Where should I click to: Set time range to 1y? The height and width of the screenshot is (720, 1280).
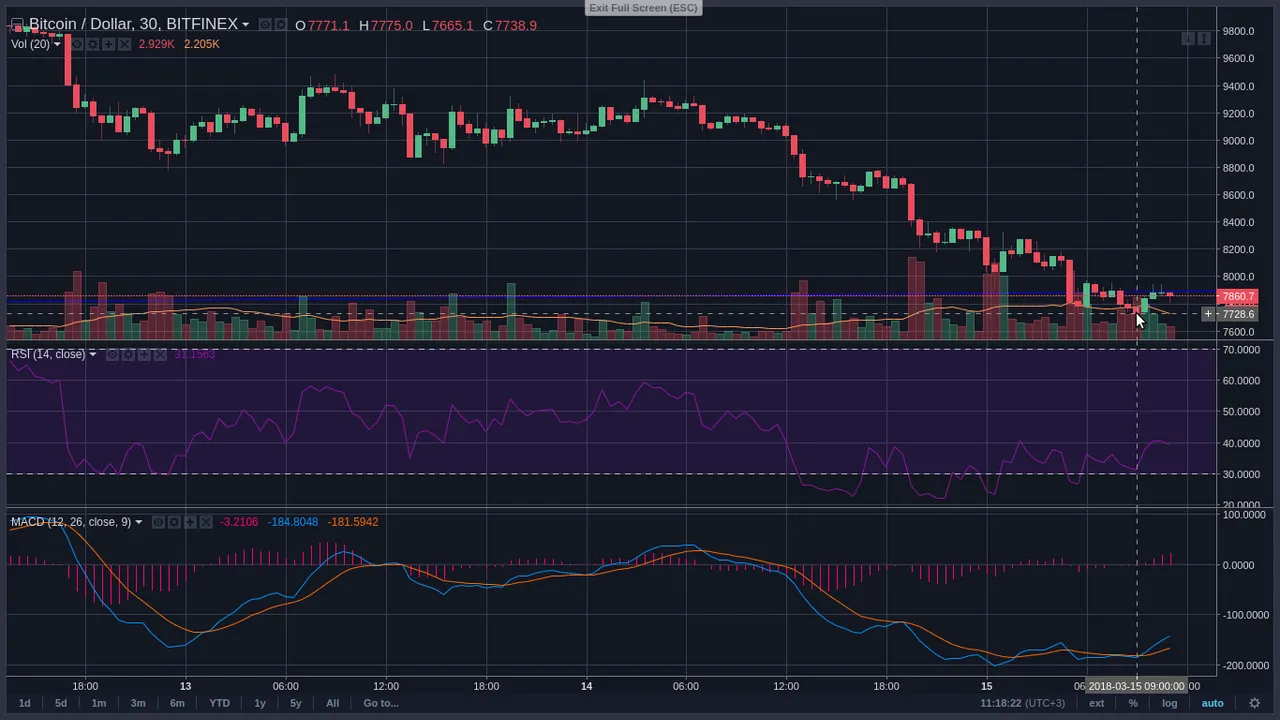tap(260, 703)
